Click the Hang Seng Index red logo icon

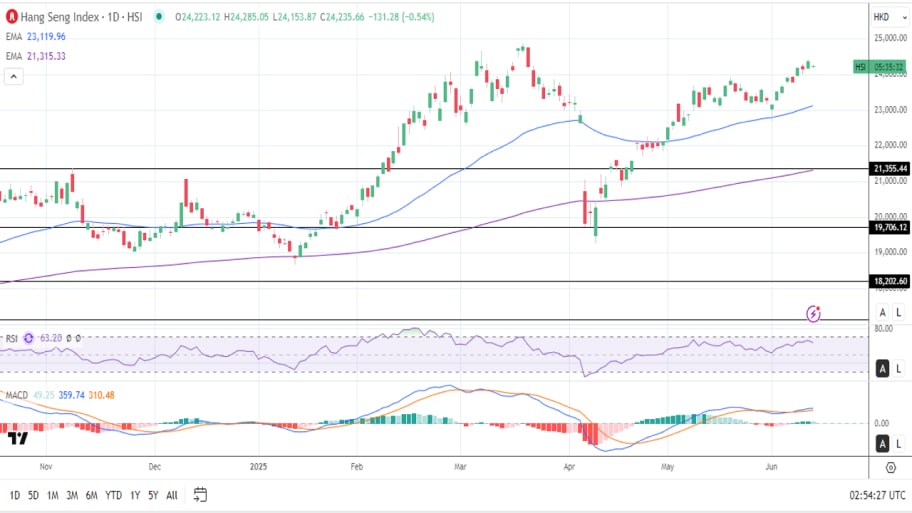click(x=11, y=17)
